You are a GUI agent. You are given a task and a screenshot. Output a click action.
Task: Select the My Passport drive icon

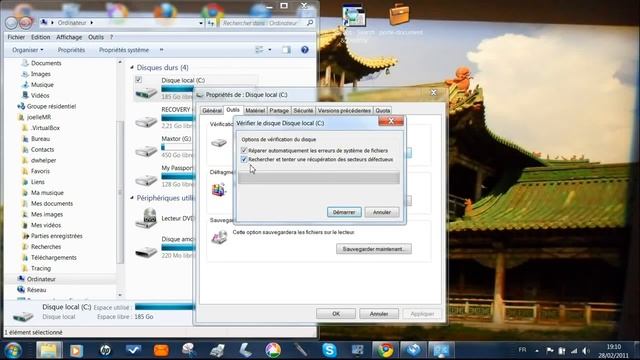click(146, 180)
